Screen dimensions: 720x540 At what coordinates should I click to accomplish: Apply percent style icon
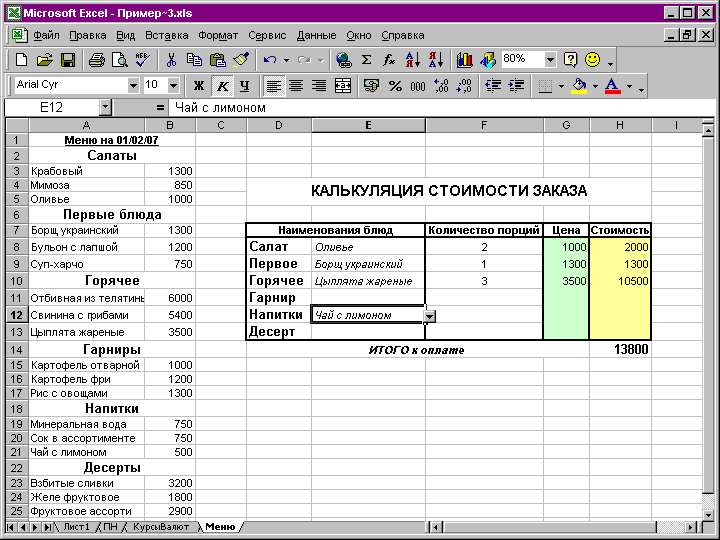pos(395,85)
